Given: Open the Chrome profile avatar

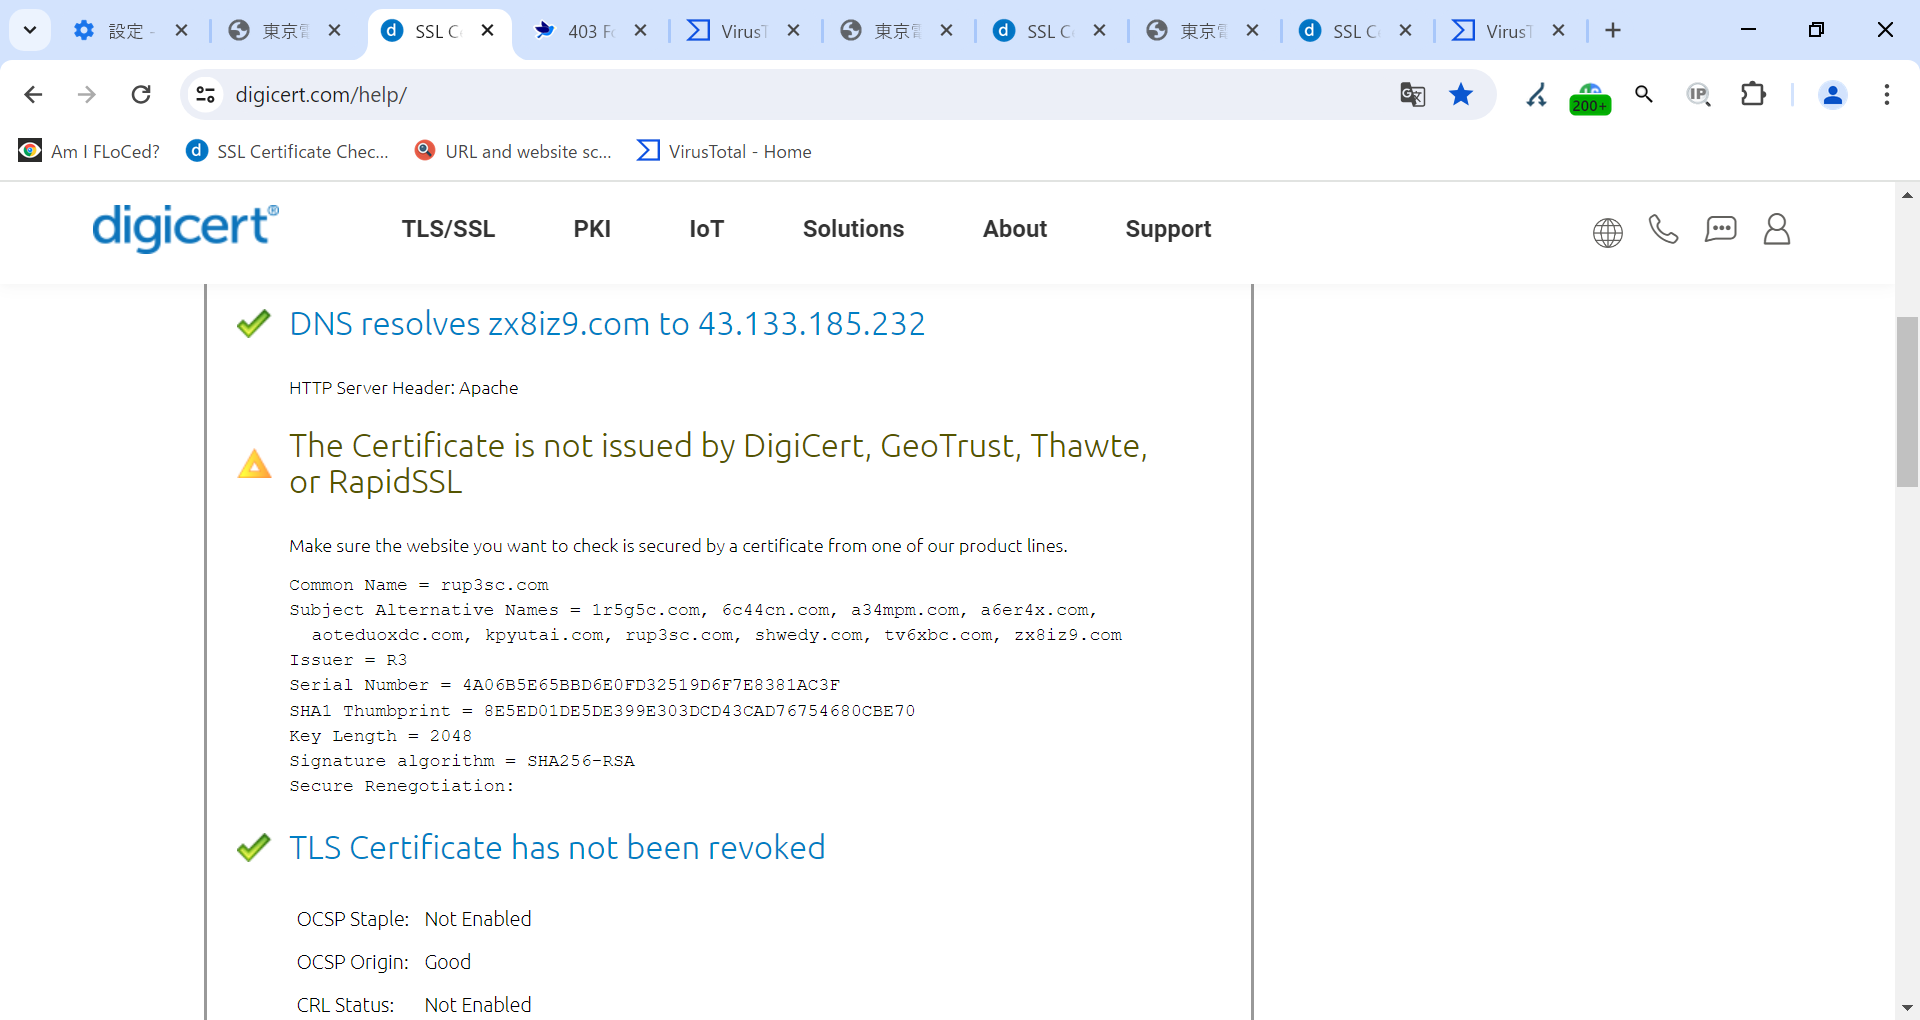Looking at the screenshot, I should tap(1833, 95).
